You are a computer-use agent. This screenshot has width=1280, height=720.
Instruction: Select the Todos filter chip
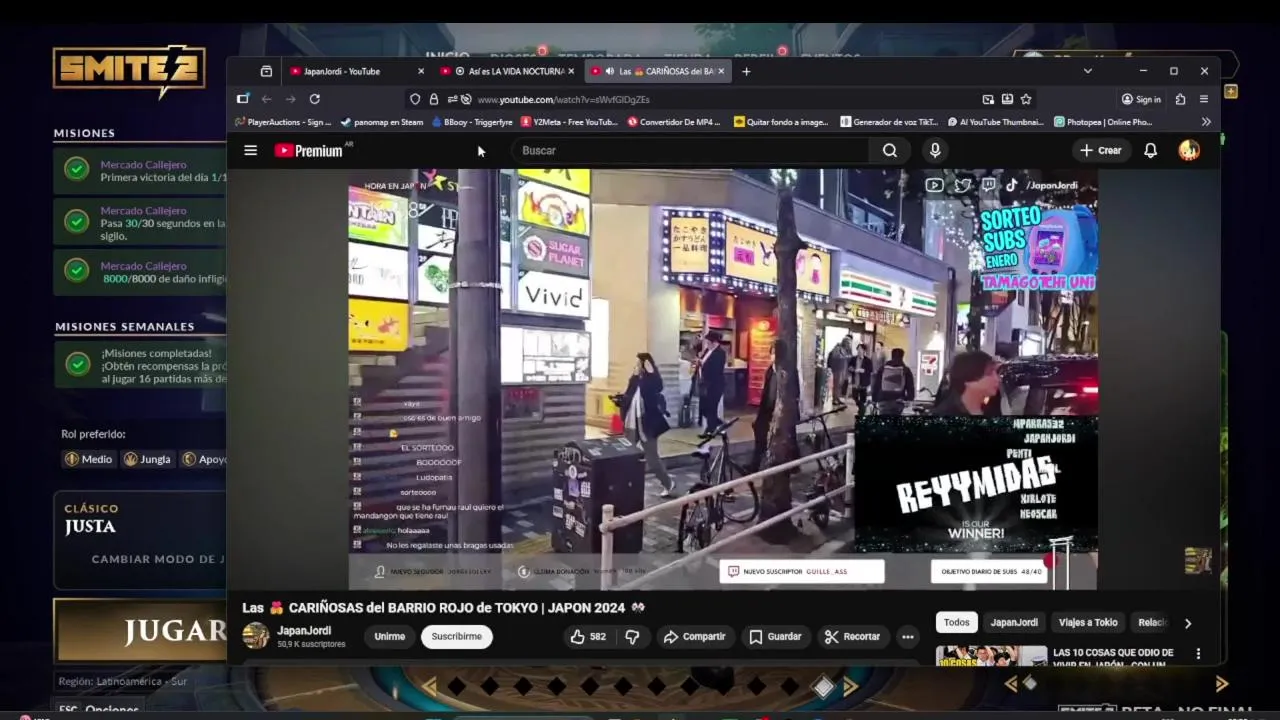coord(957,622)
